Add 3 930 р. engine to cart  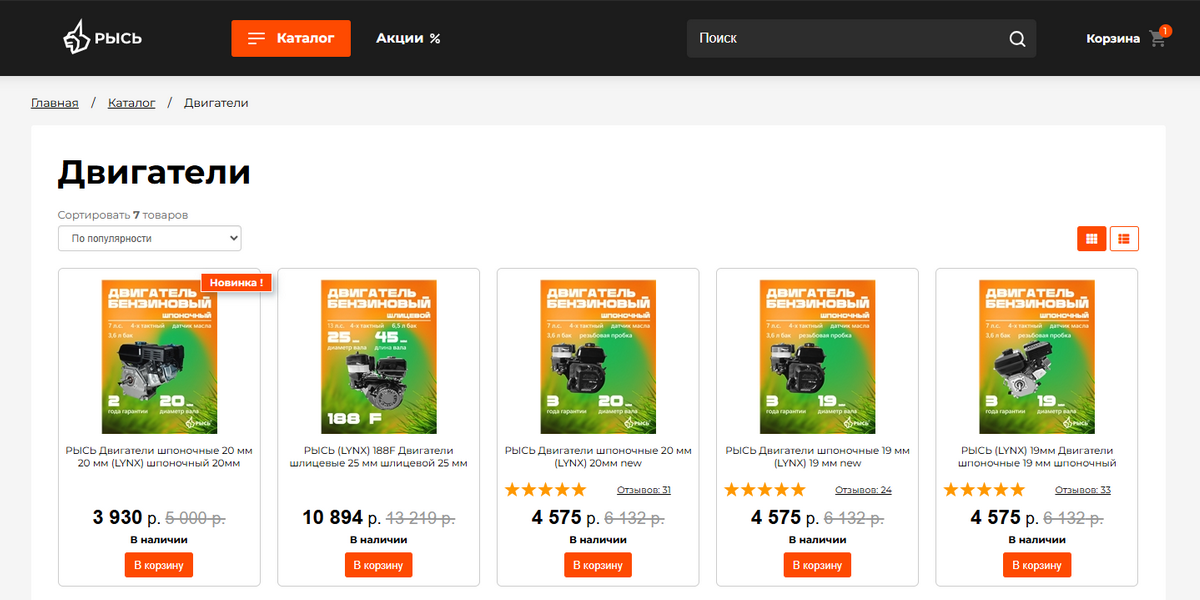[159, 565]
